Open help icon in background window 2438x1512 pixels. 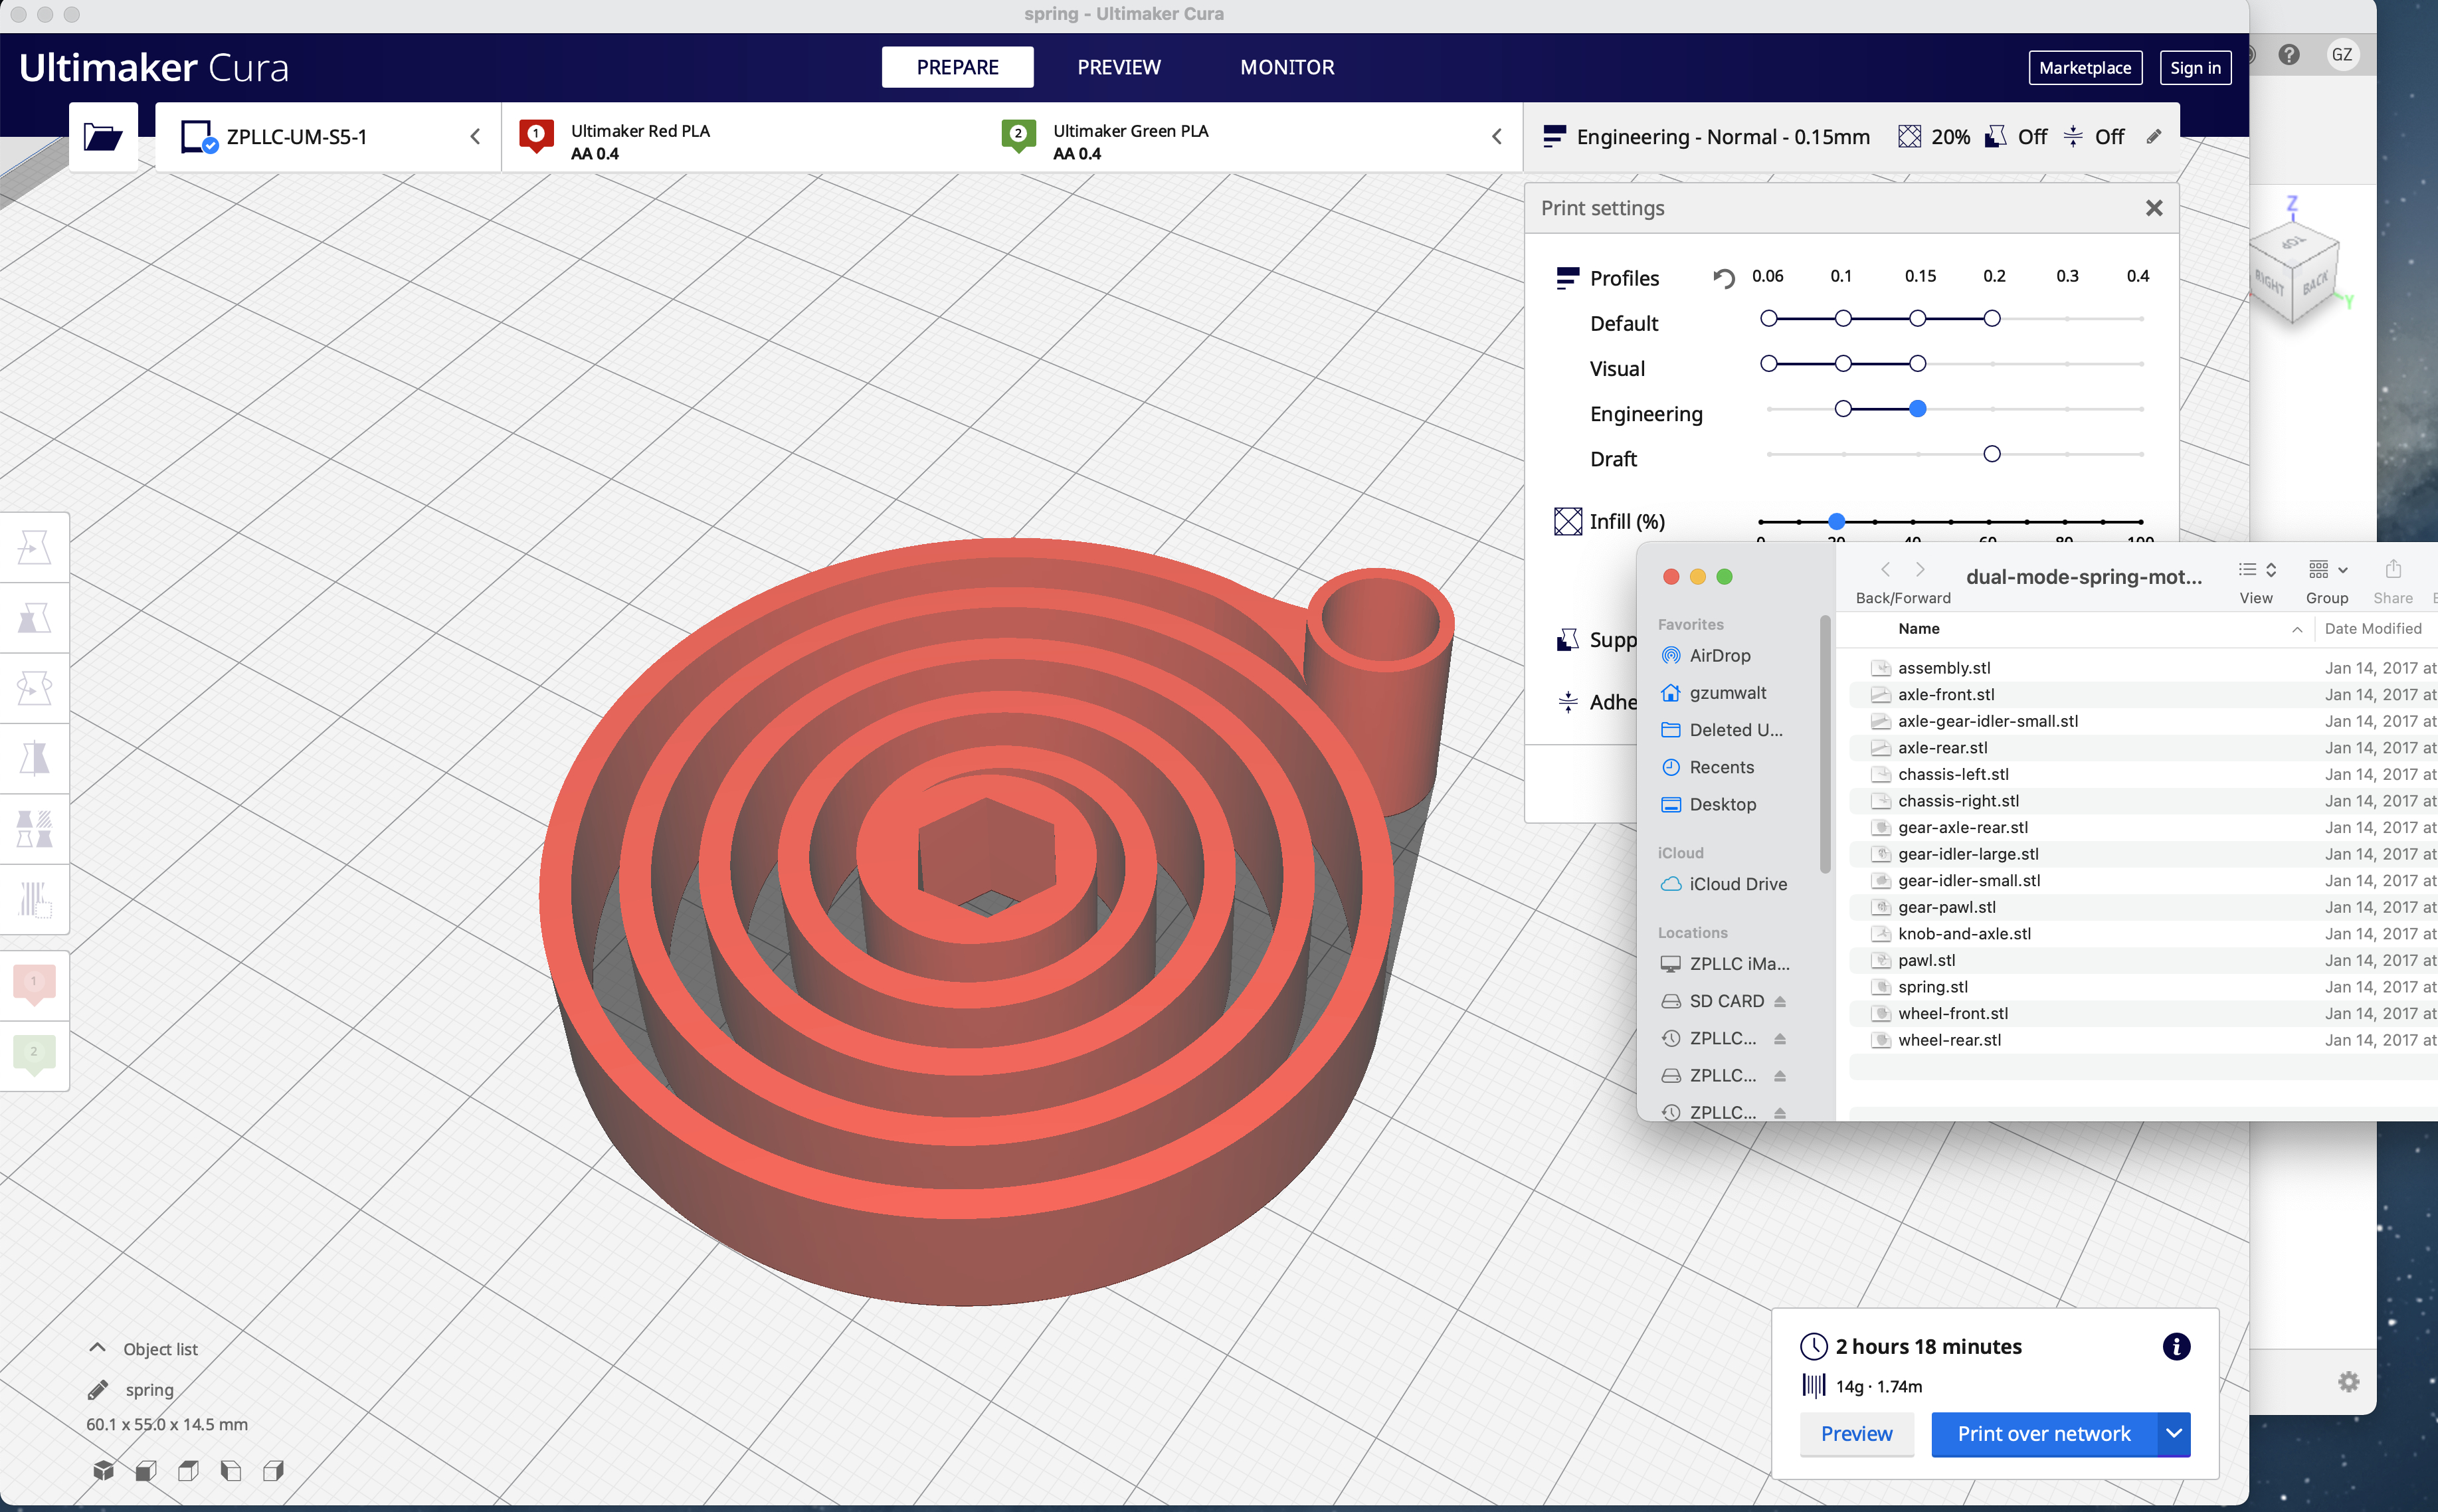(x=2289, y=54)
